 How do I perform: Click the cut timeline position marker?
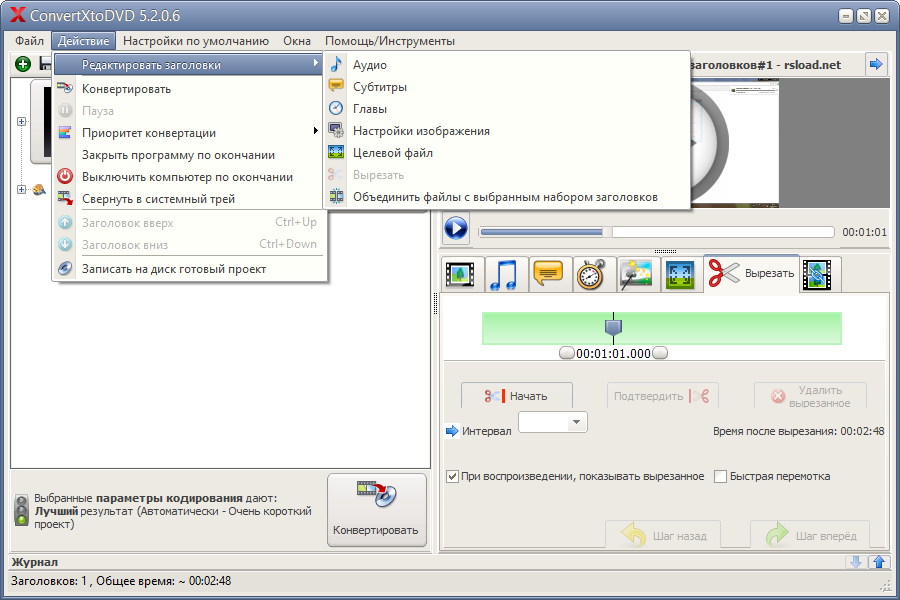pos(614,327)
